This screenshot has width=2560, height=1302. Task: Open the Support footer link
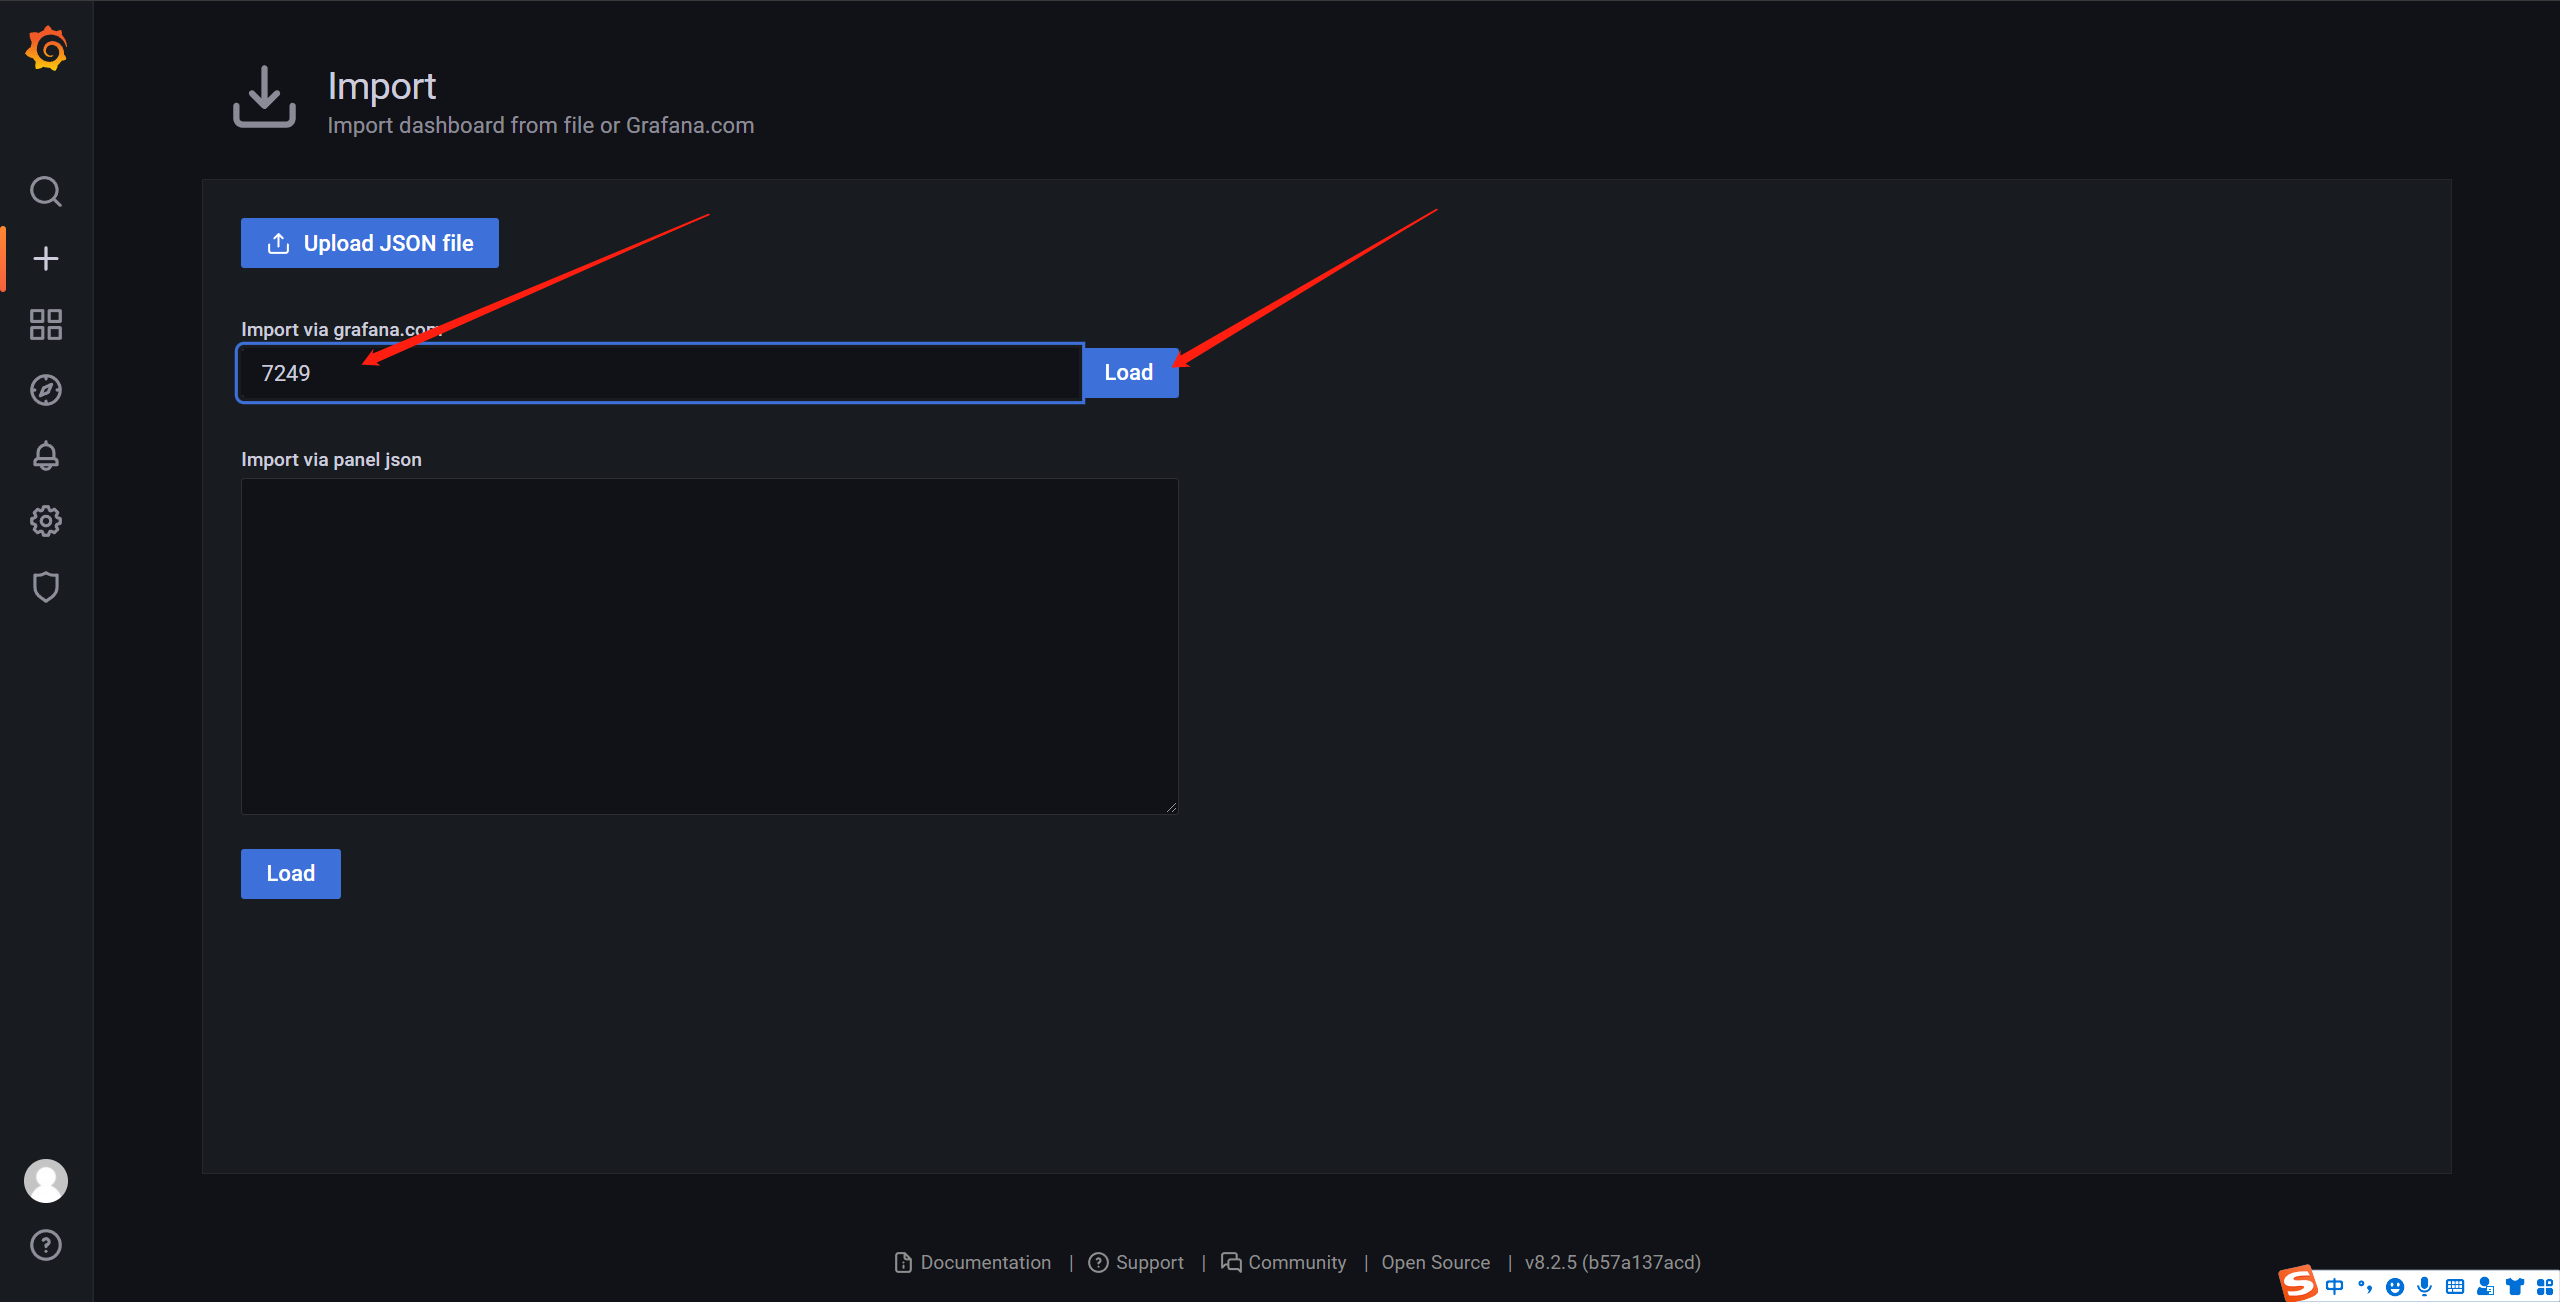[x=1148, y=1263]
